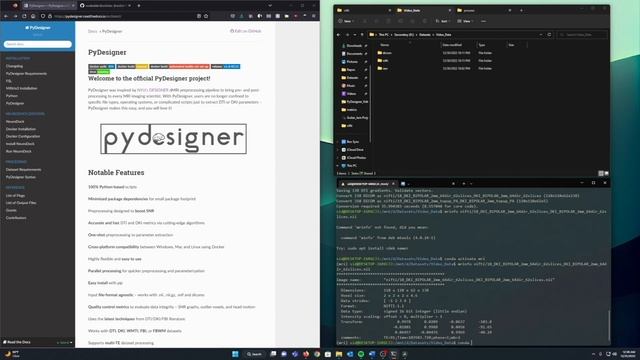Open the New dropdown in File Explorer
This screenshot has height=360, width=640.
[x=345, y=21]
